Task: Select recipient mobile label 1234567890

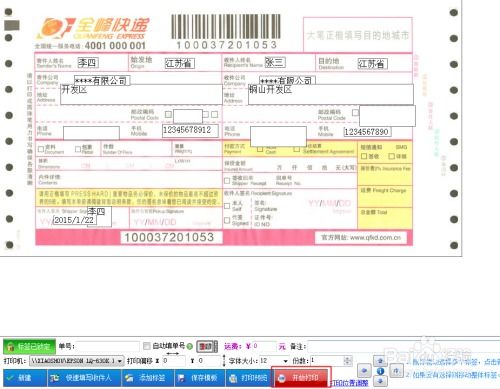Action: coord(367,132)
